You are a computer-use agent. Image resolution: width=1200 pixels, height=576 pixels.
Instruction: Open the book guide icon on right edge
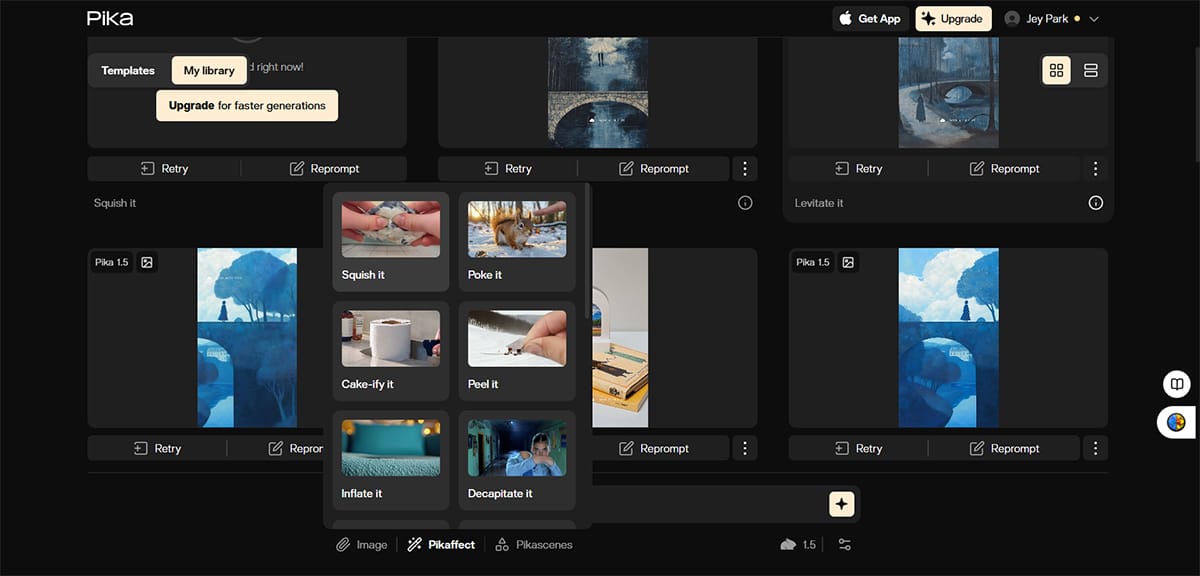(x=1178, y=384)
